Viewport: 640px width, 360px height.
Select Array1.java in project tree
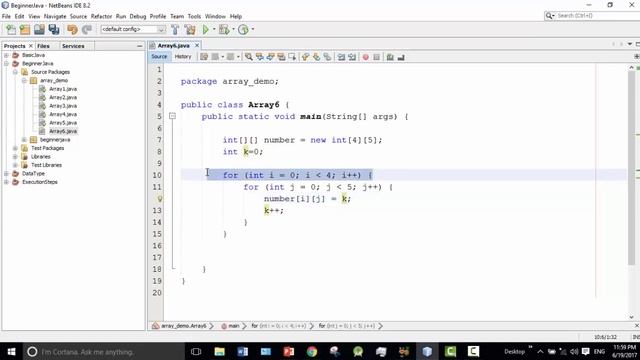click(63, 89)
